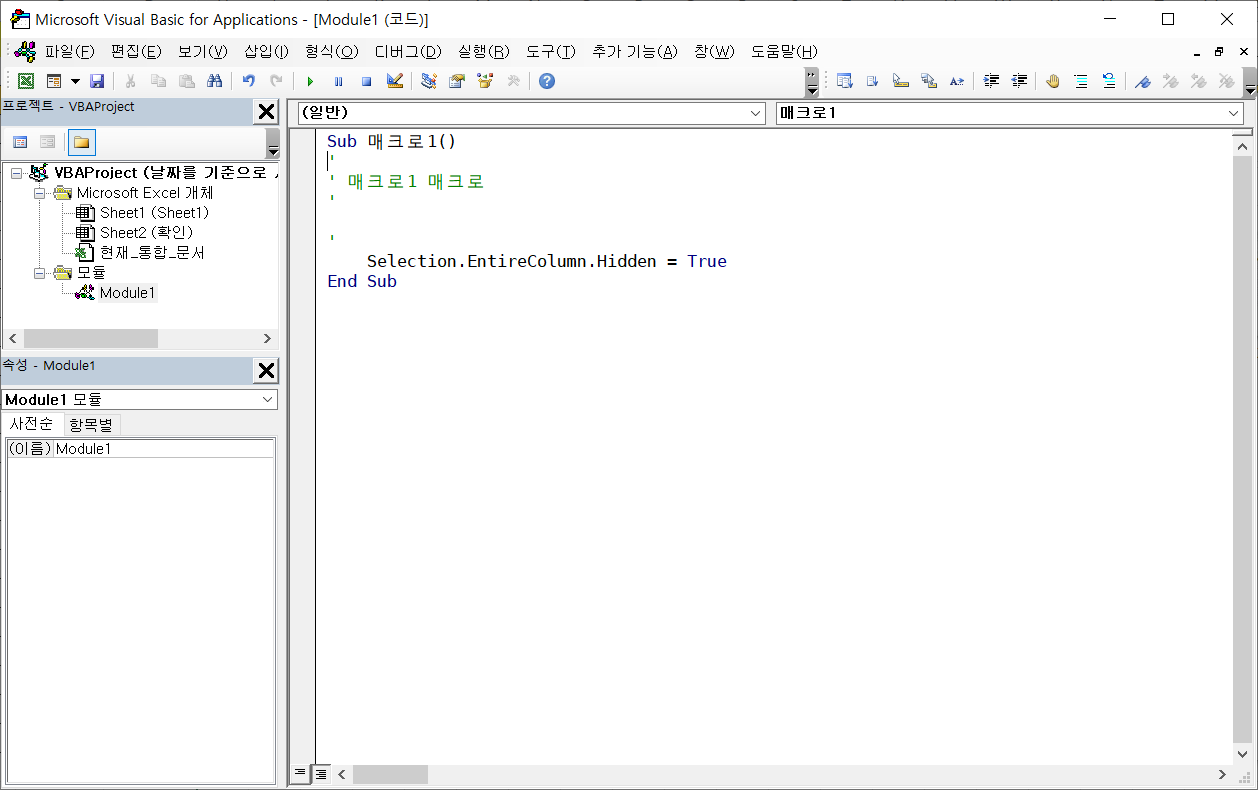Click the List Properties/Methods icon

844,81
